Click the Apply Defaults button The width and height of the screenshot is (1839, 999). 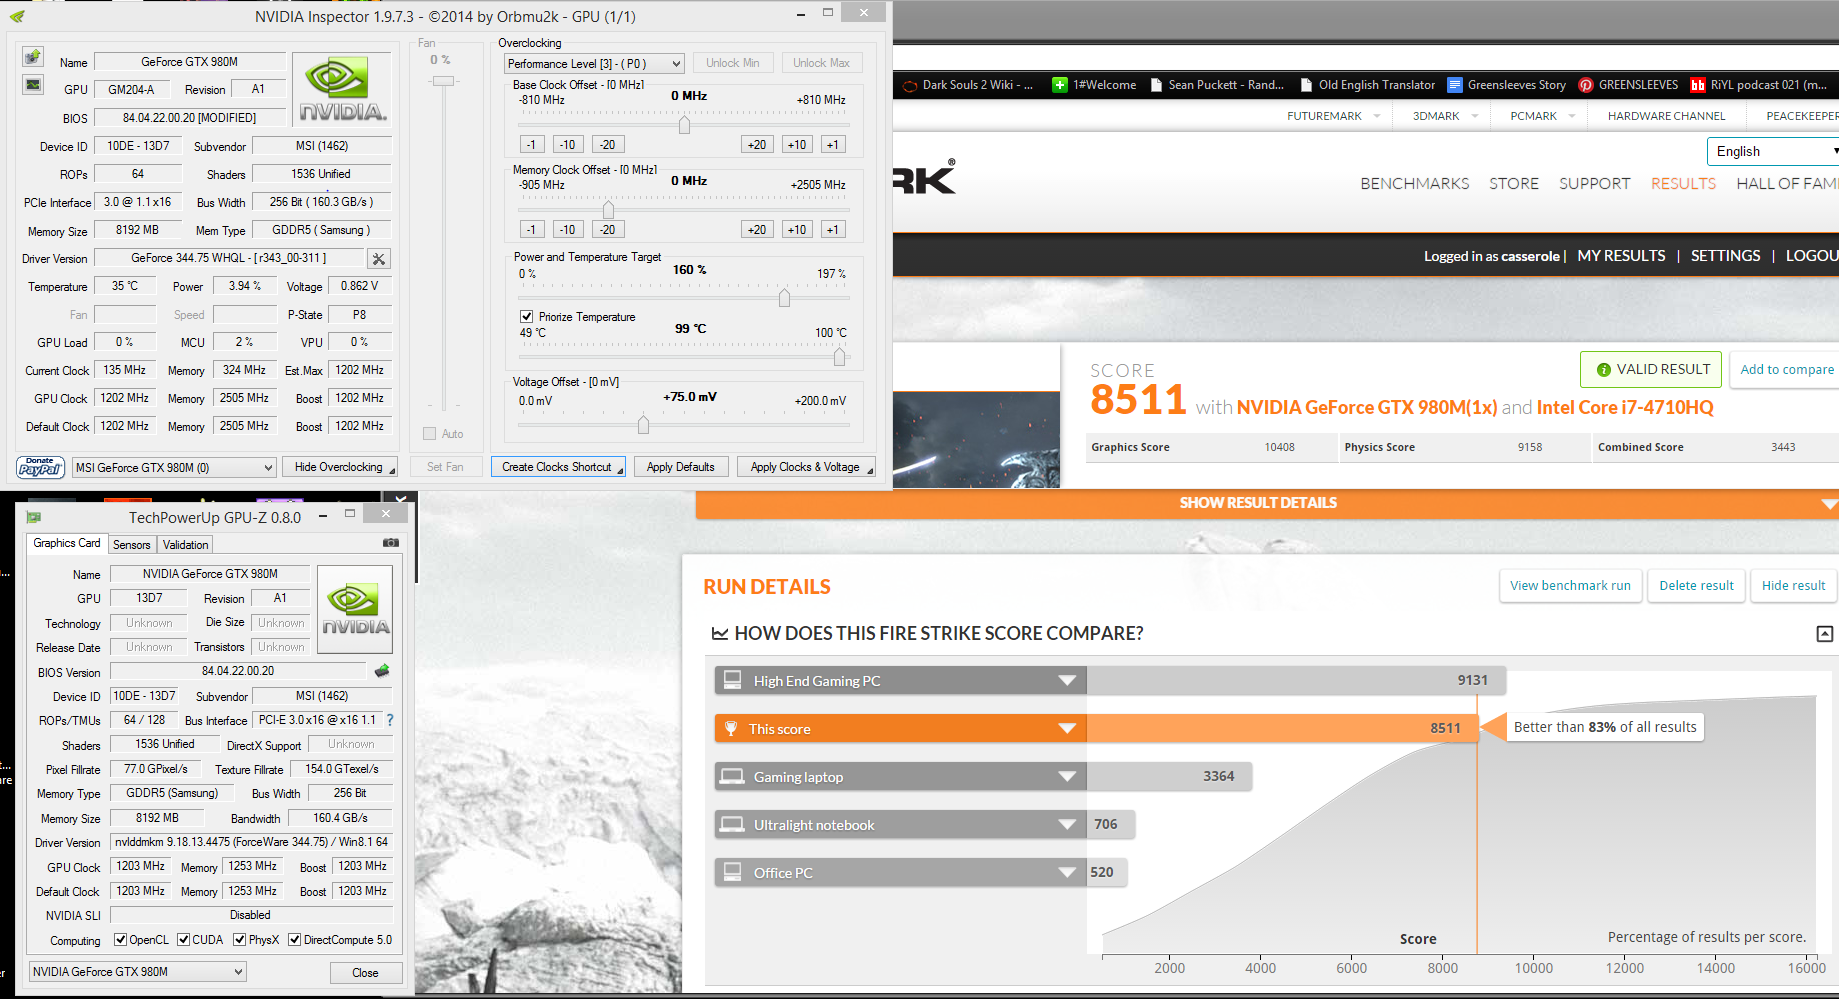(x=680, y=467)
